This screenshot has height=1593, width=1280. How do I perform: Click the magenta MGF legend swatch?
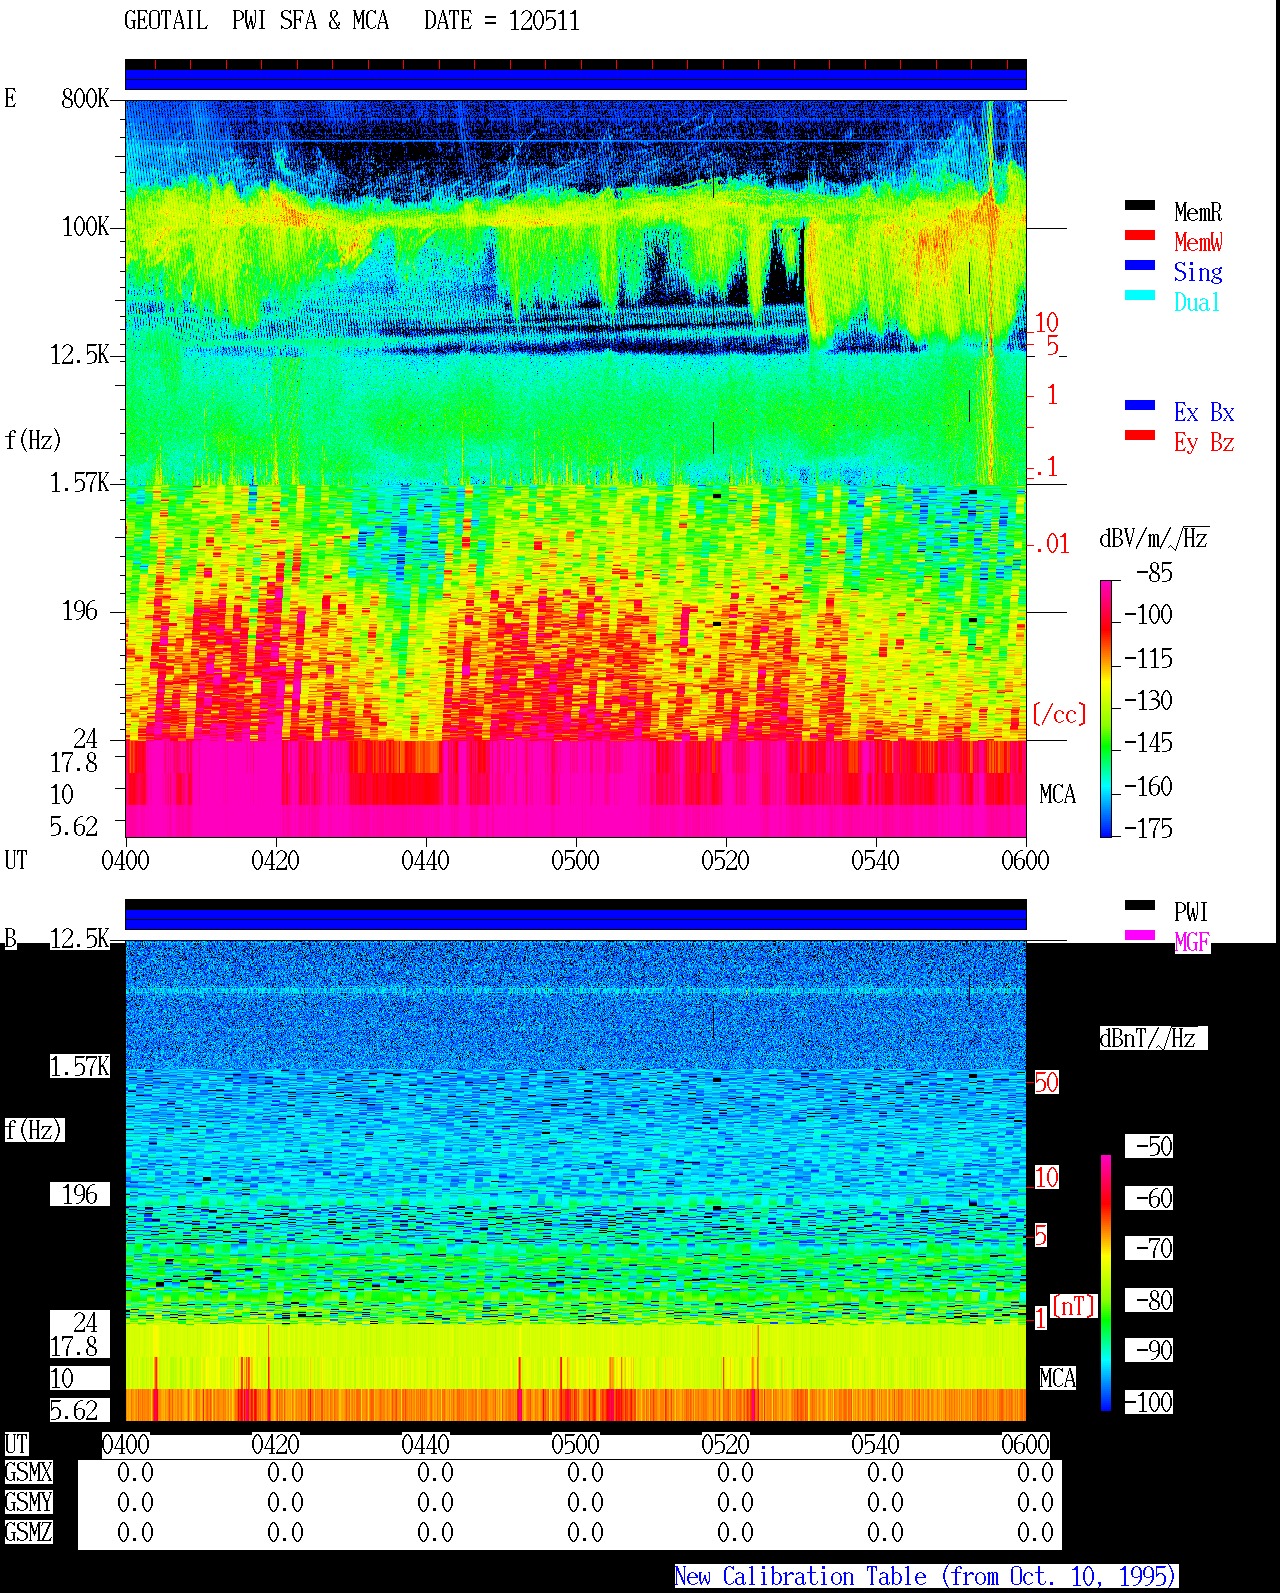pos(1140,936)
